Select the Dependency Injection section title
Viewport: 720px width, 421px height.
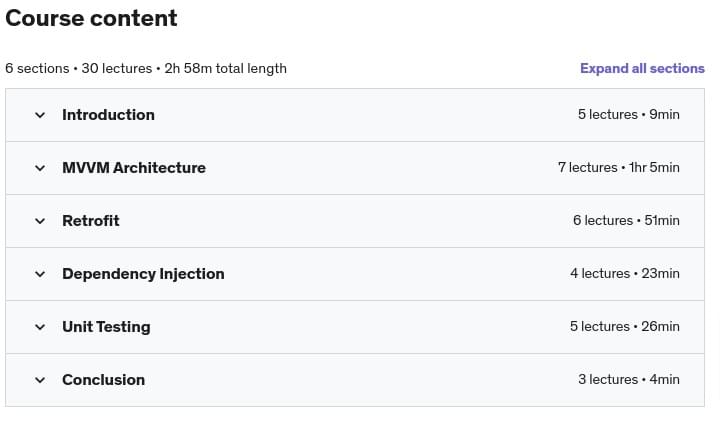(143, 274)
